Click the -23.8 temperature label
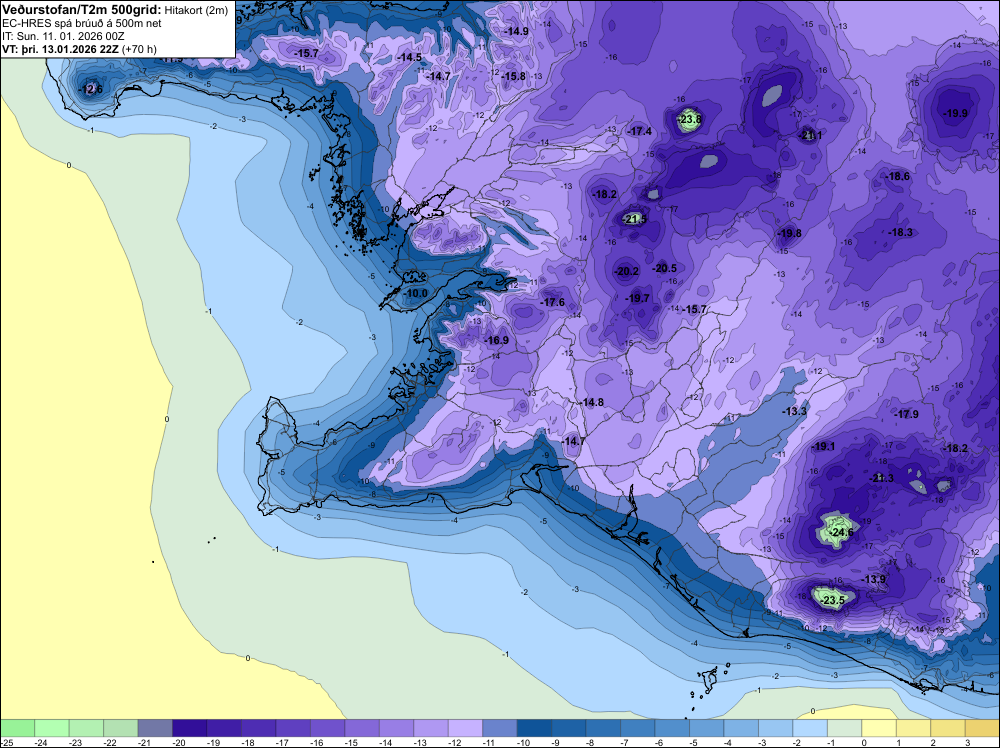The image size is (1000, 748). coord(689,119)
